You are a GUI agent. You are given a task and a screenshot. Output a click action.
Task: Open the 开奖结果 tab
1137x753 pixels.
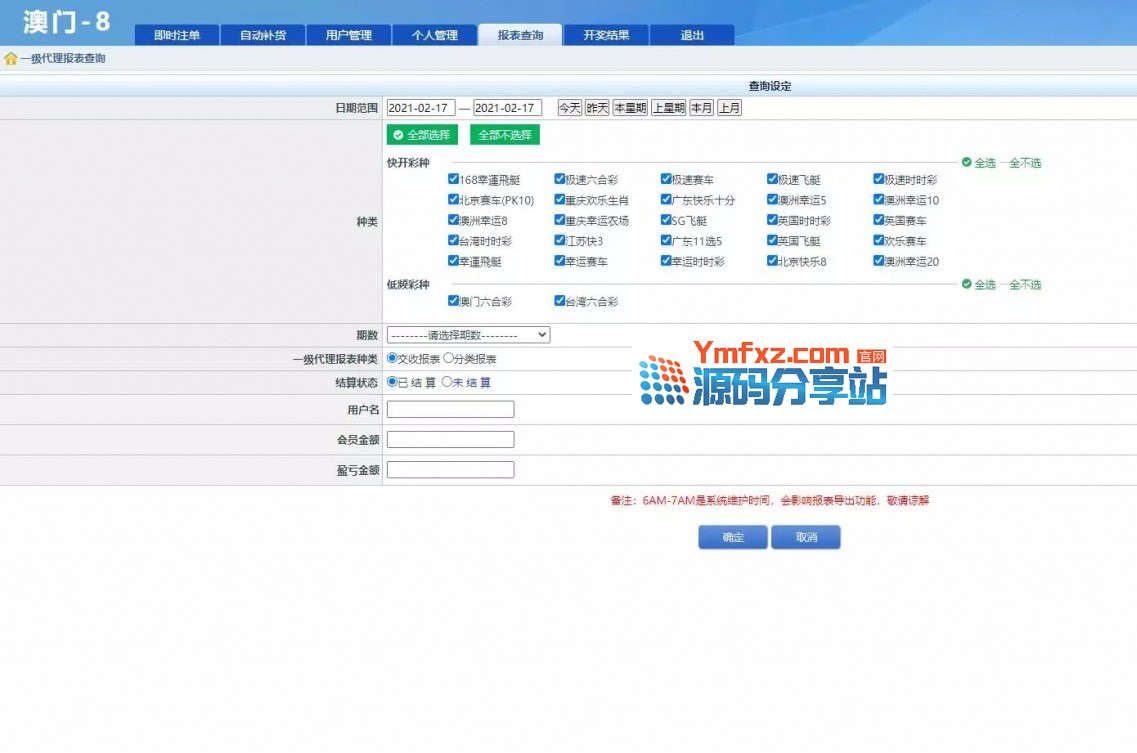606,36
